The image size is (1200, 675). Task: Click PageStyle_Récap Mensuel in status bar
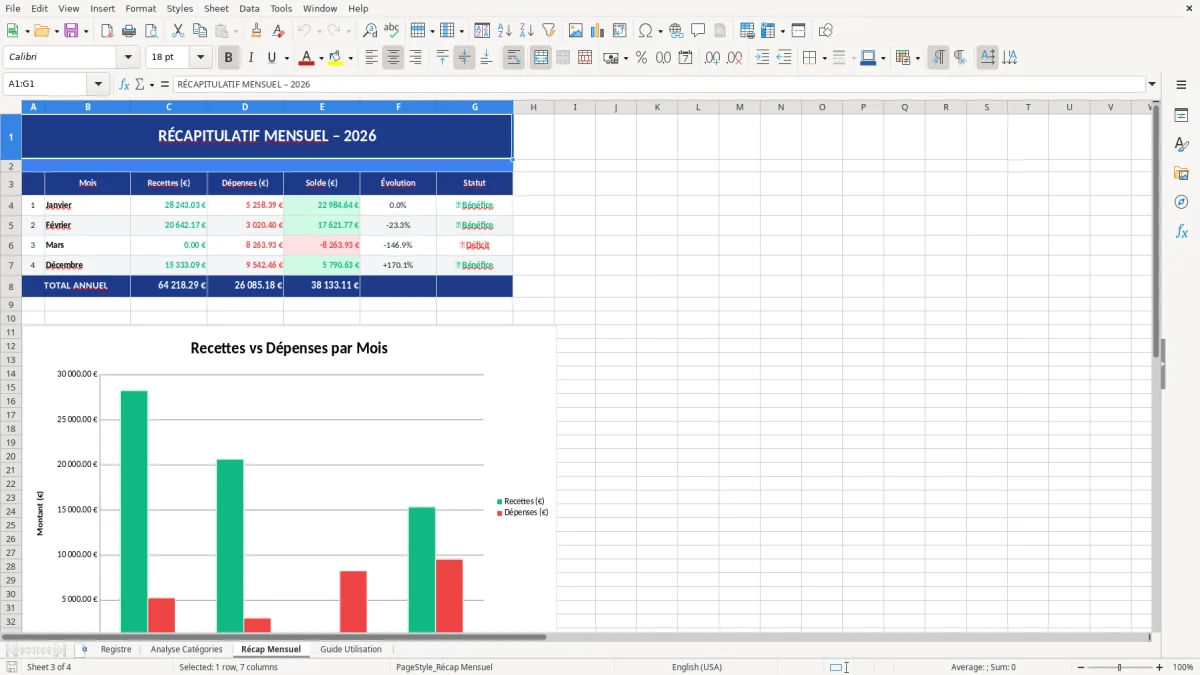click(x=444, y=667)
